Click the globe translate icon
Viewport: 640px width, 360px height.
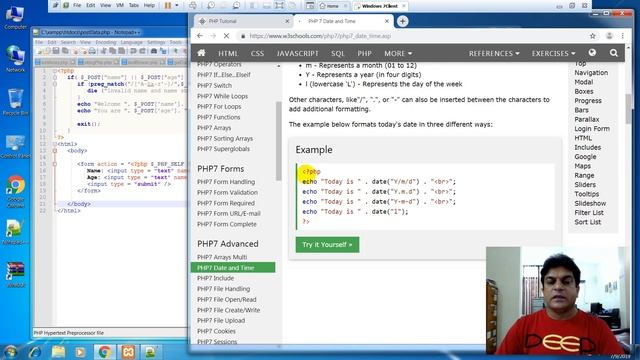pyautogui.click(x=592, y=53)
